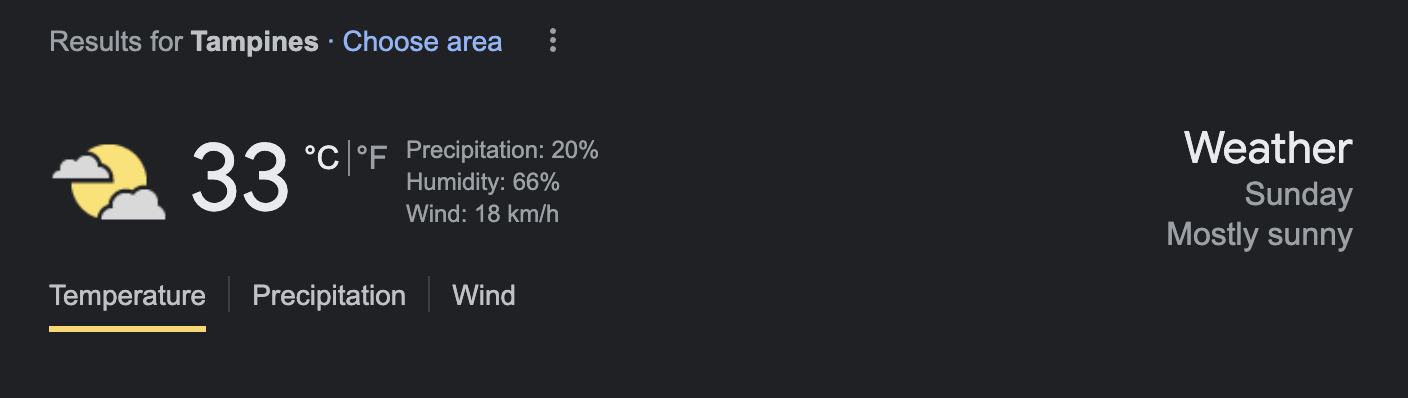The height and width of the screenshot is (398, 1408).
Task: Click the Choose area link
Action: pos(422,42)
